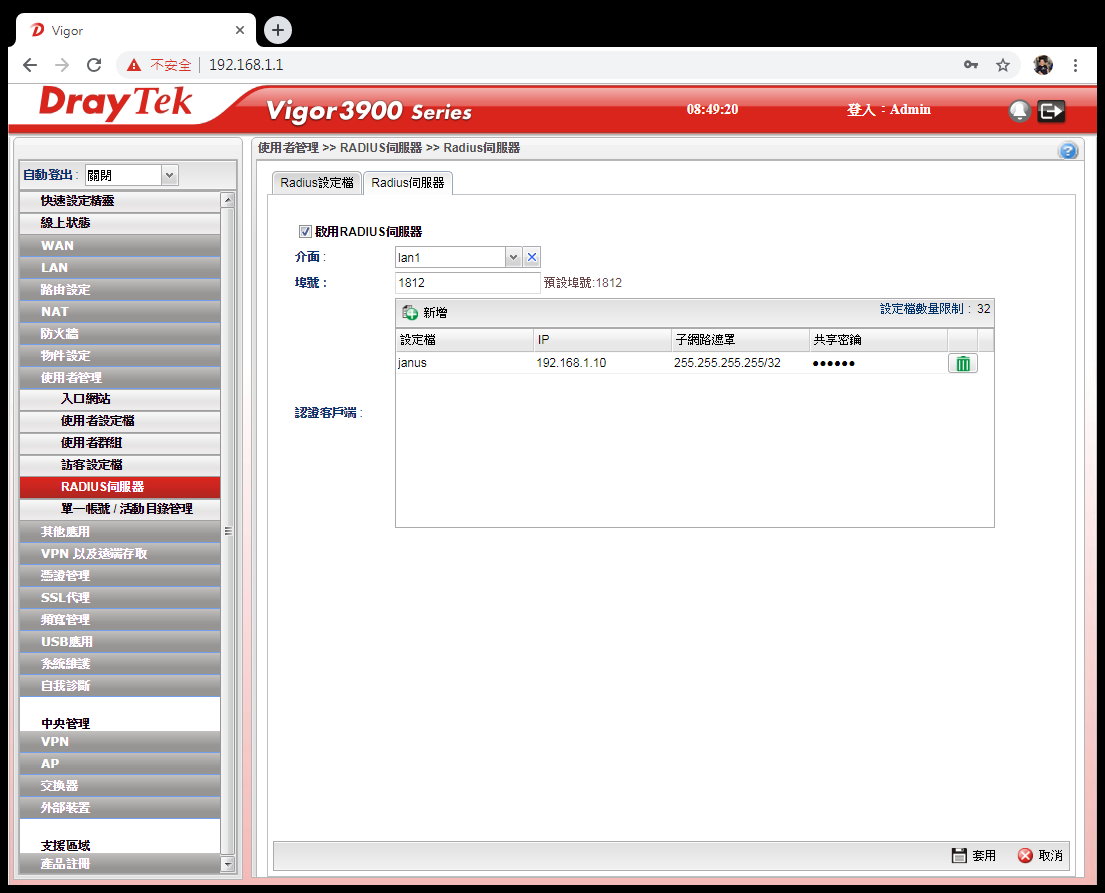This screenshot has height=893, width=1105.
Task: Open the blue help question mark icon
Action: (x=1067, y=151)
